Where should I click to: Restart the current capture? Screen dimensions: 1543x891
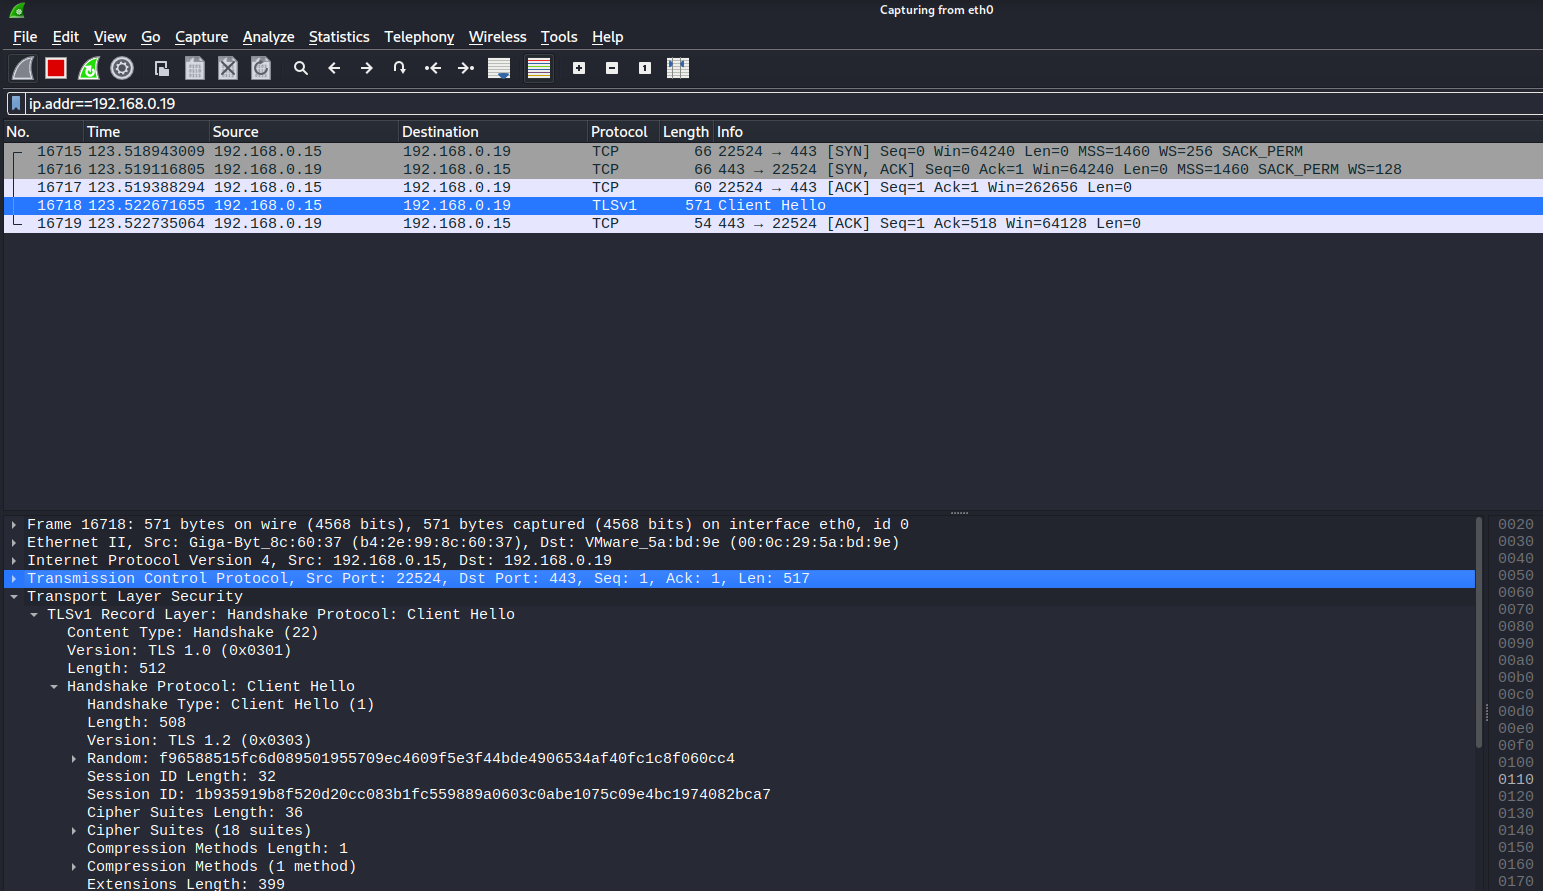tap(89, 68)
